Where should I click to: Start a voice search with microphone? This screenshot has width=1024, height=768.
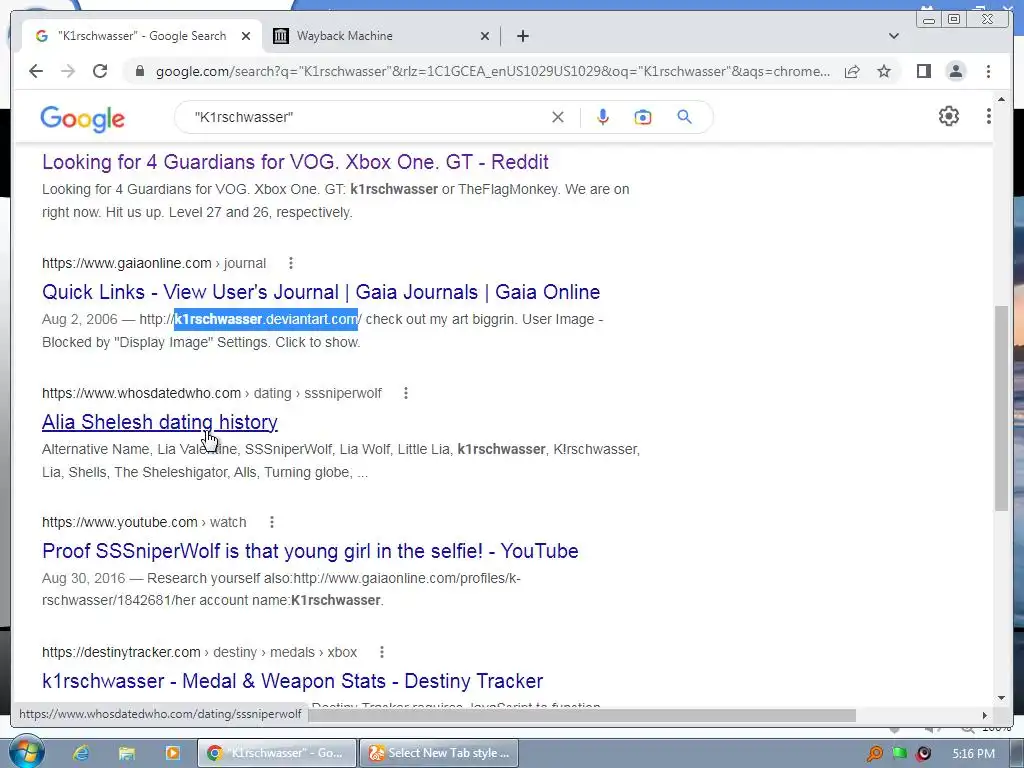coord(603,117)
